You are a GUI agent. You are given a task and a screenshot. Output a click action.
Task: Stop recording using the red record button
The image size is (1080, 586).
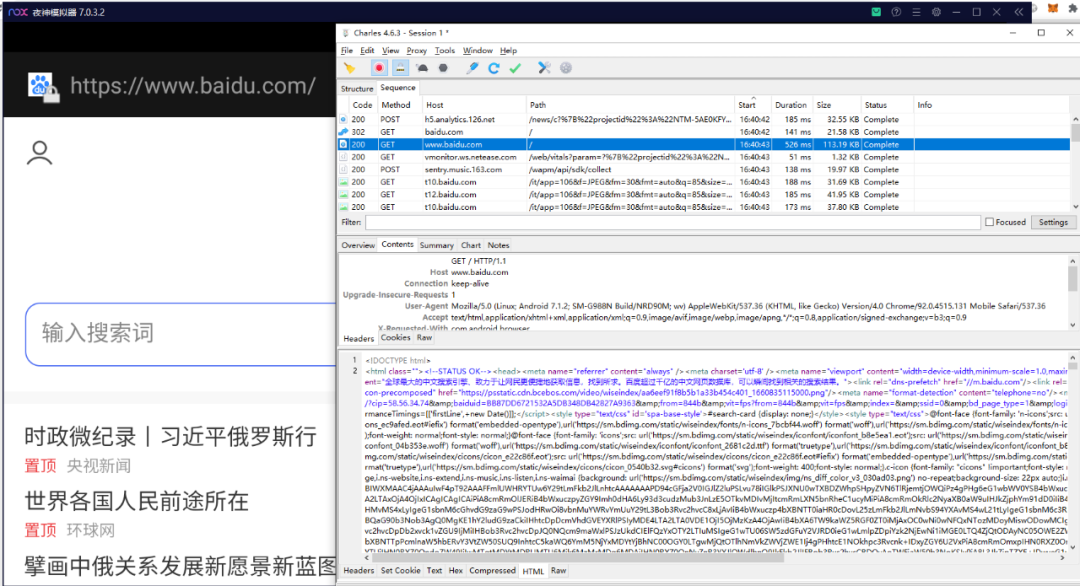(379, 68)
